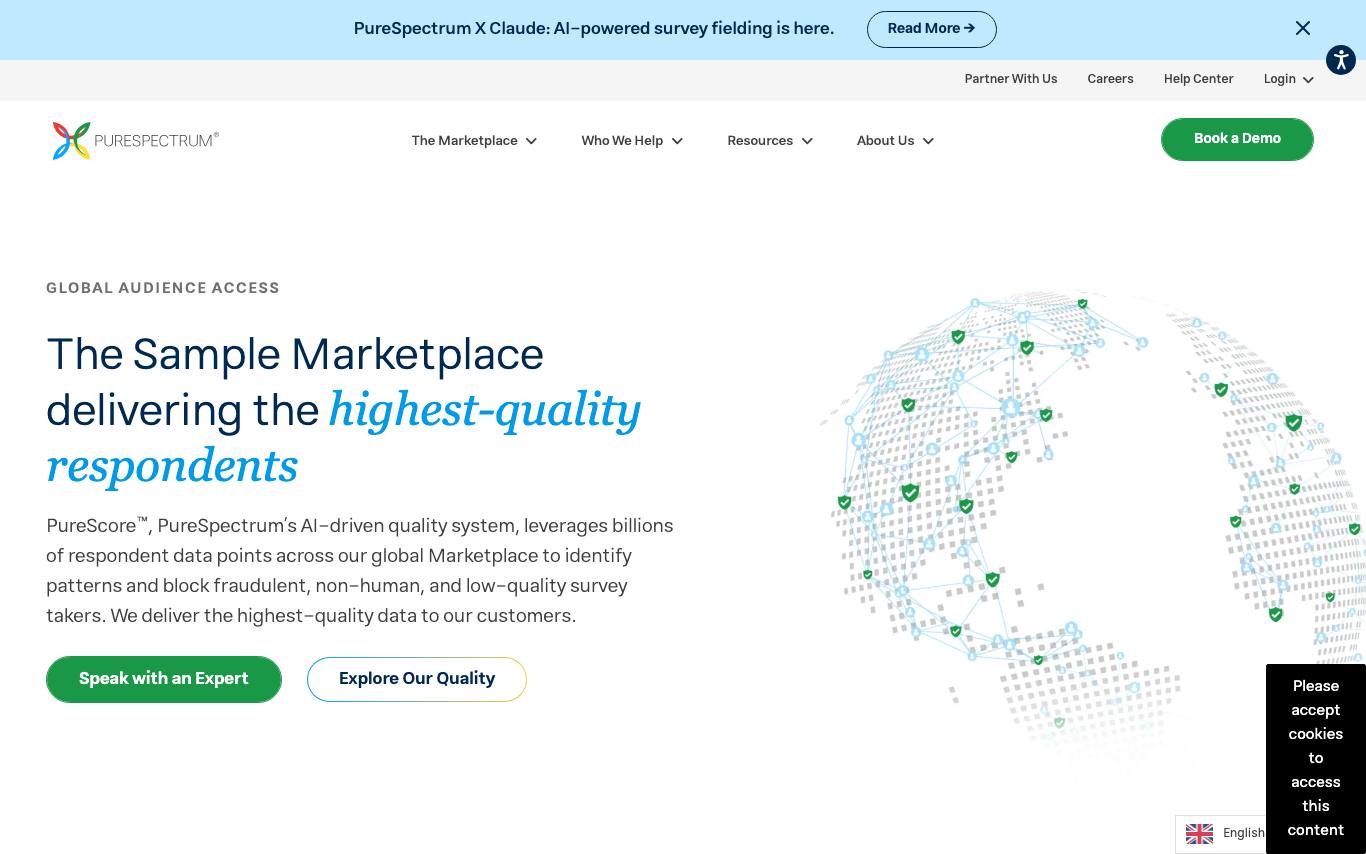1366x854 pixels.
Task: Click the cookie acceptance notice
Action: pos(1316,758)
